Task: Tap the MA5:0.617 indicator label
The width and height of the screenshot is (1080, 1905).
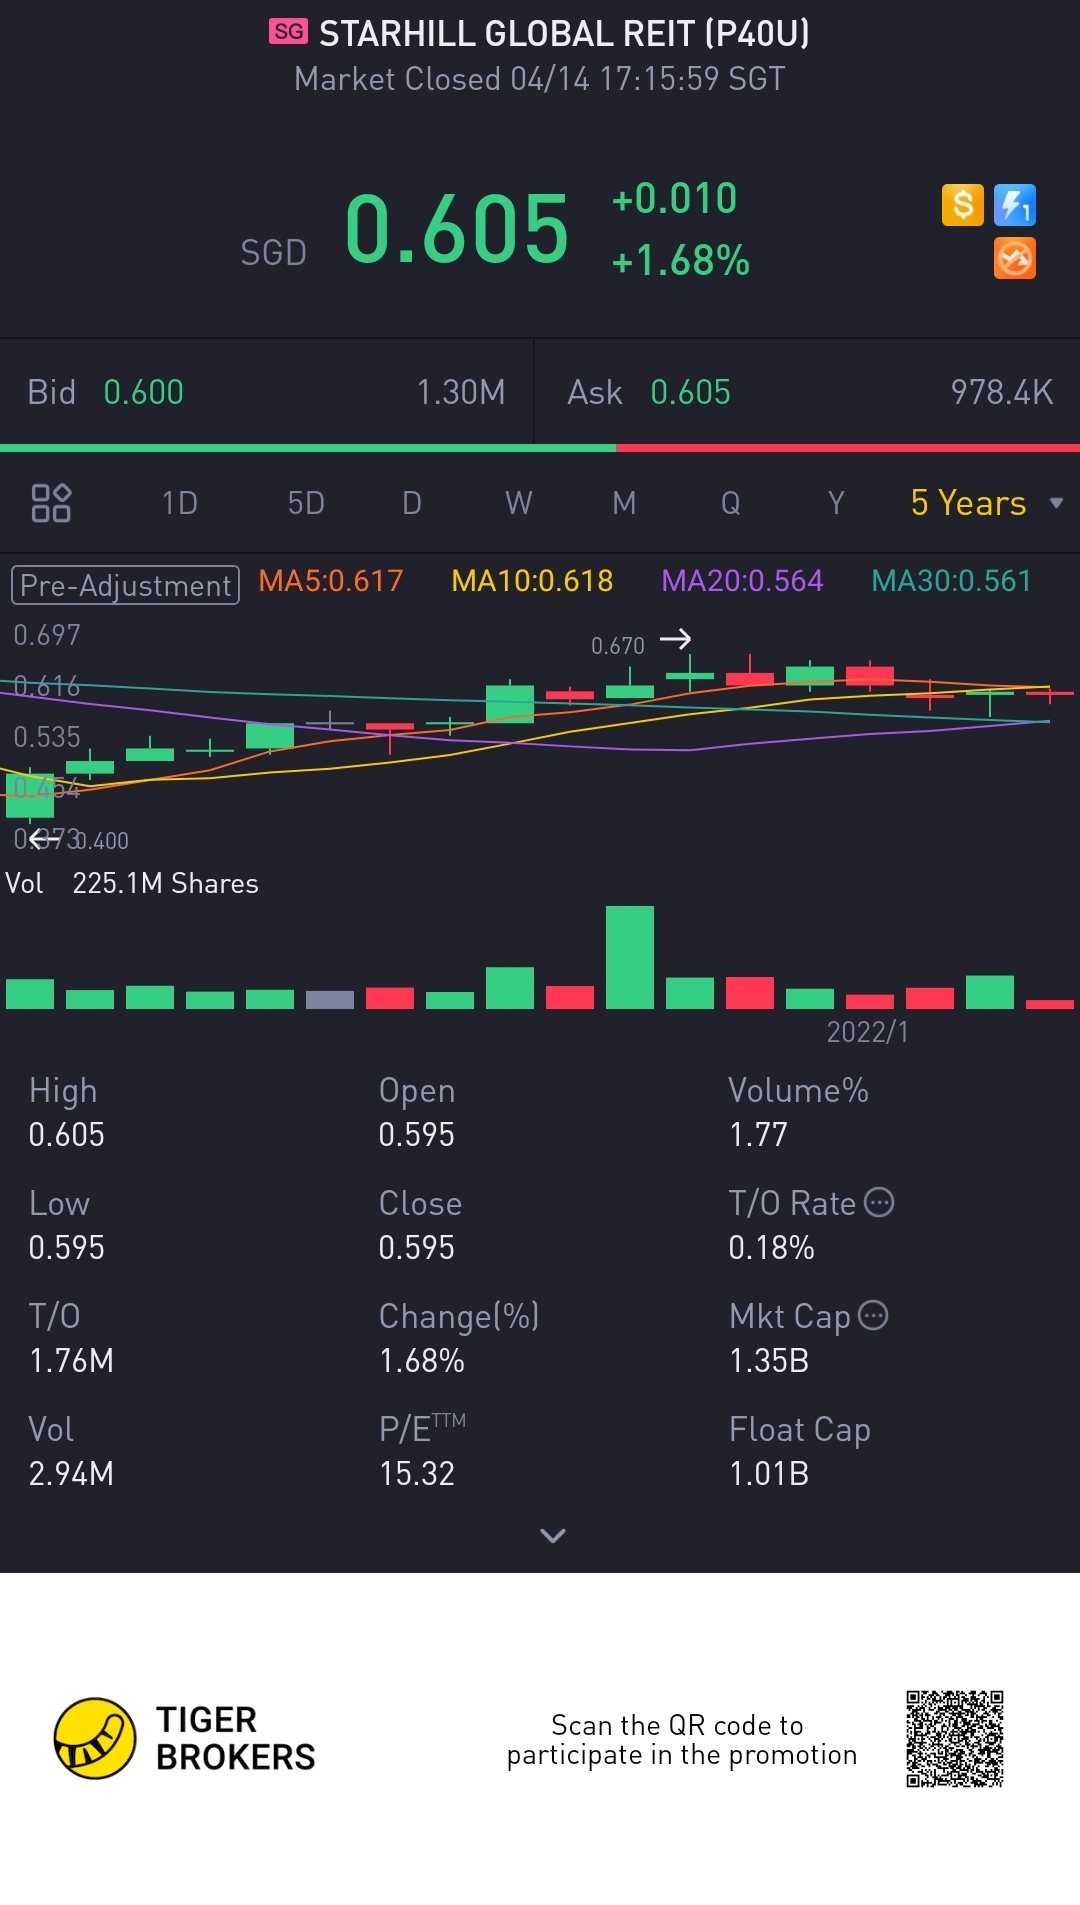Action: pyautogui.click(x=331, y=581)
